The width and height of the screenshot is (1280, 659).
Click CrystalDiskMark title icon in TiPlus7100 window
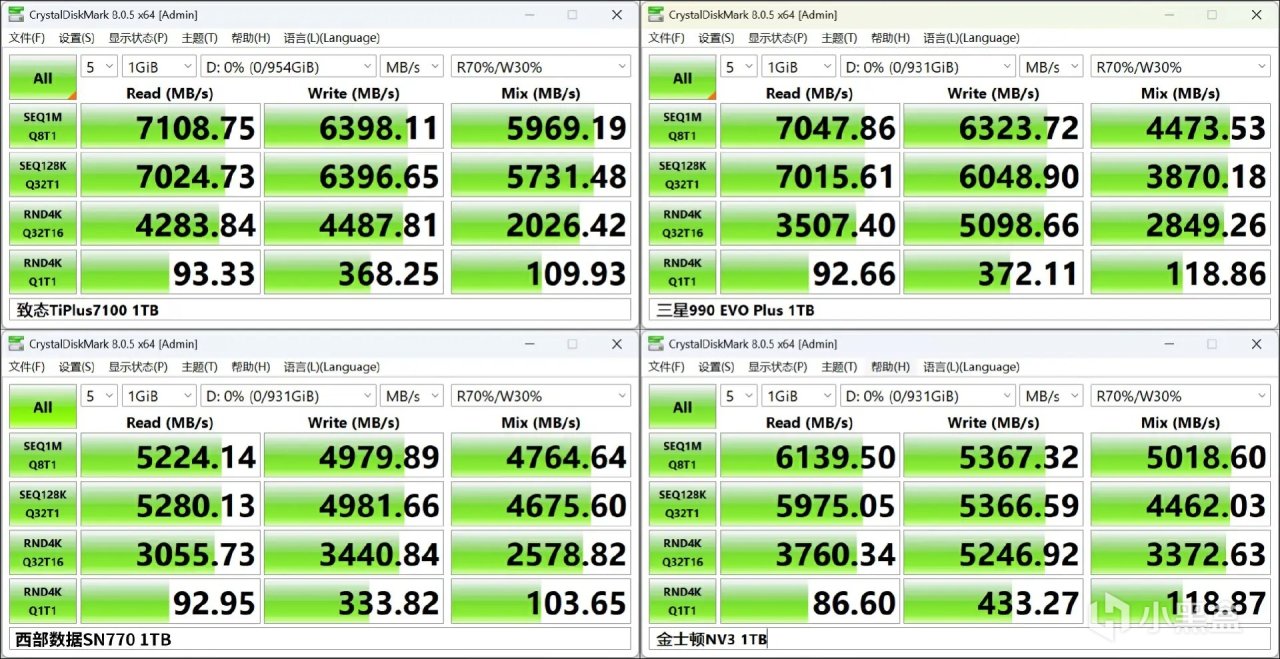pyautogui.click(x=16, y=14)
